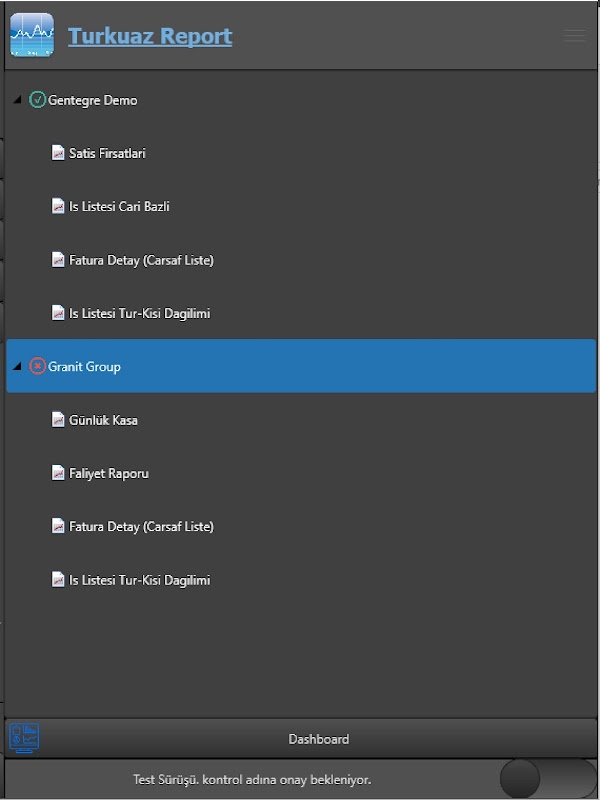Click the report icon next to Günlük Kasa
Image resolution: width=600 pixels, height=800 pixels.
coord(58,420)
